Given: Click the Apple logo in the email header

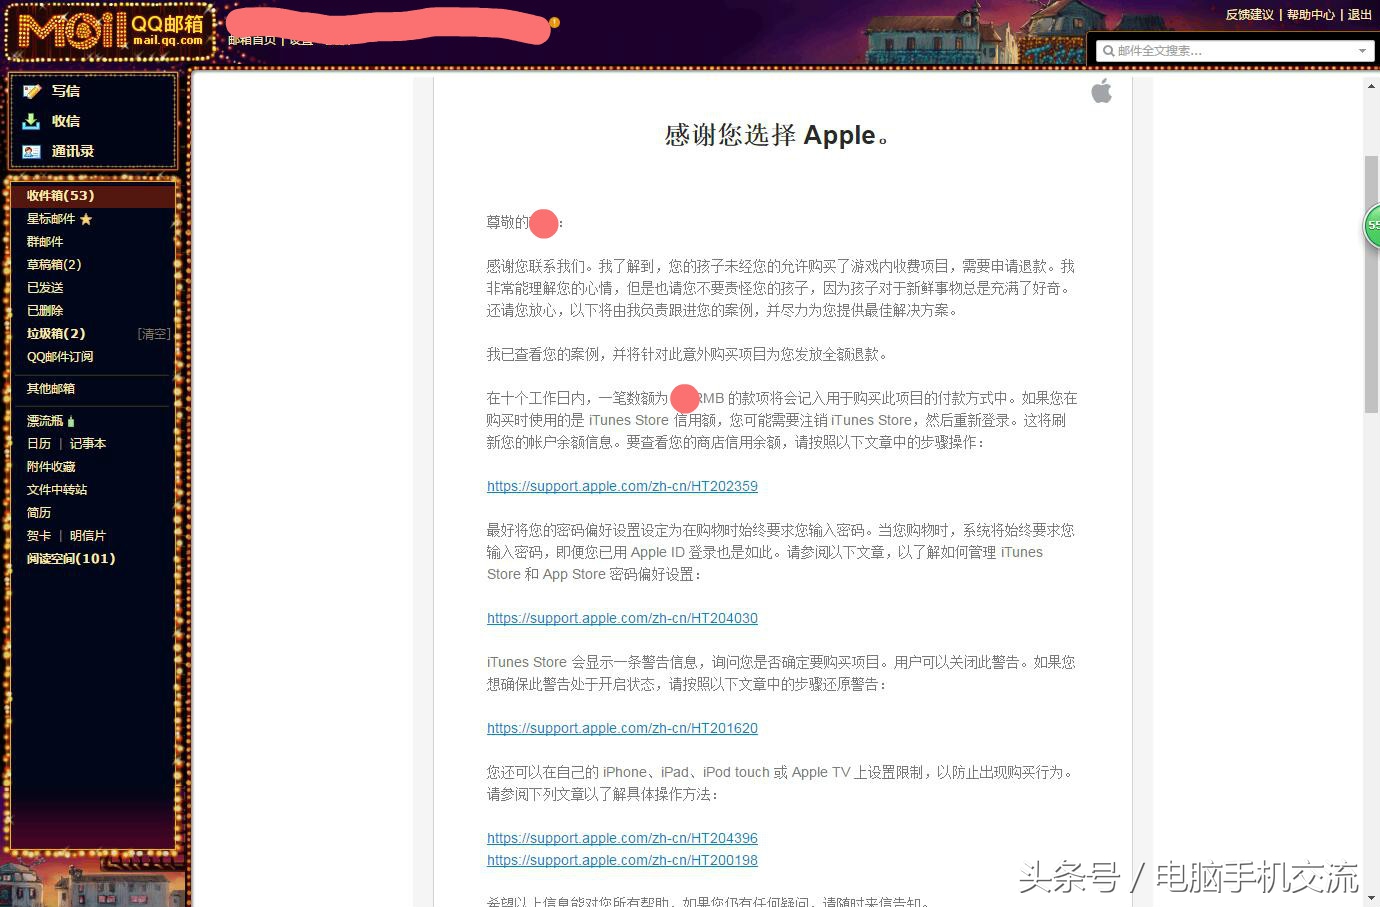Looking at the screenshot, I should (1101, 90).
